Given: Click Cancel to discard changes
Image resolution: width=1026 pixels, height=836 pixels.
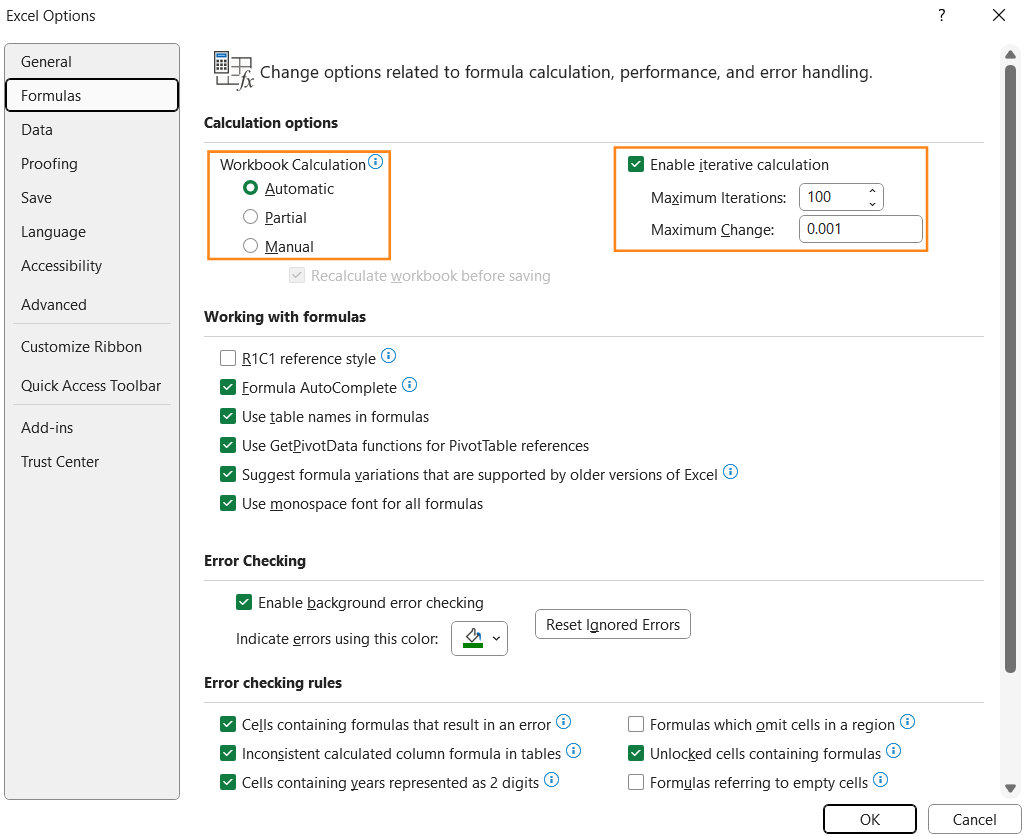Looking at the screenshot, I should click(x=974, y=820).
